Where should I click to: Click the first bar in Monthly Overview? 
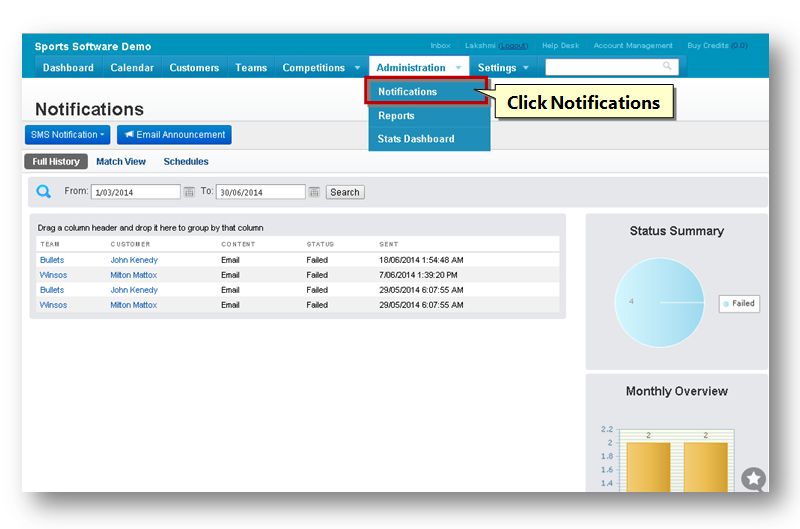pyautogui.click(x=648, y=467)
